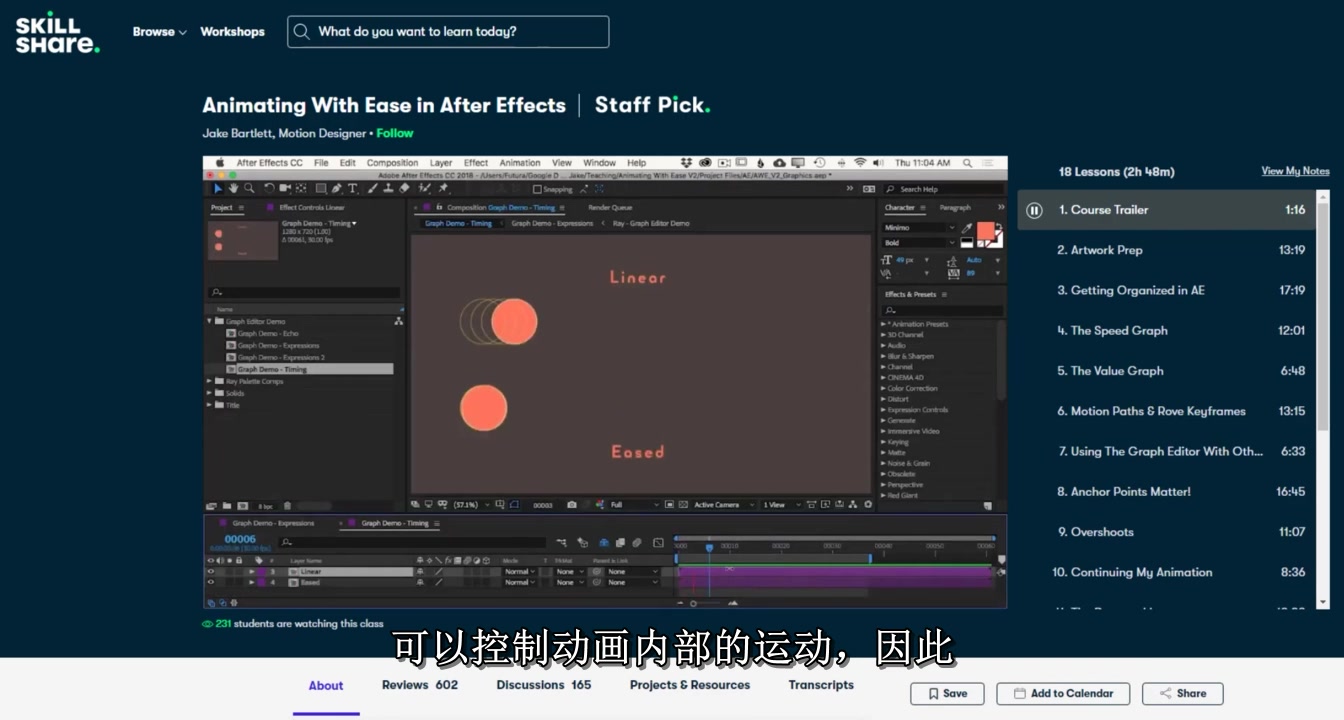Click the Dropbox icon in the Mac menu bar
Image resolution: width=1344 pixels, height=720 pixels.
click(687, 162)
